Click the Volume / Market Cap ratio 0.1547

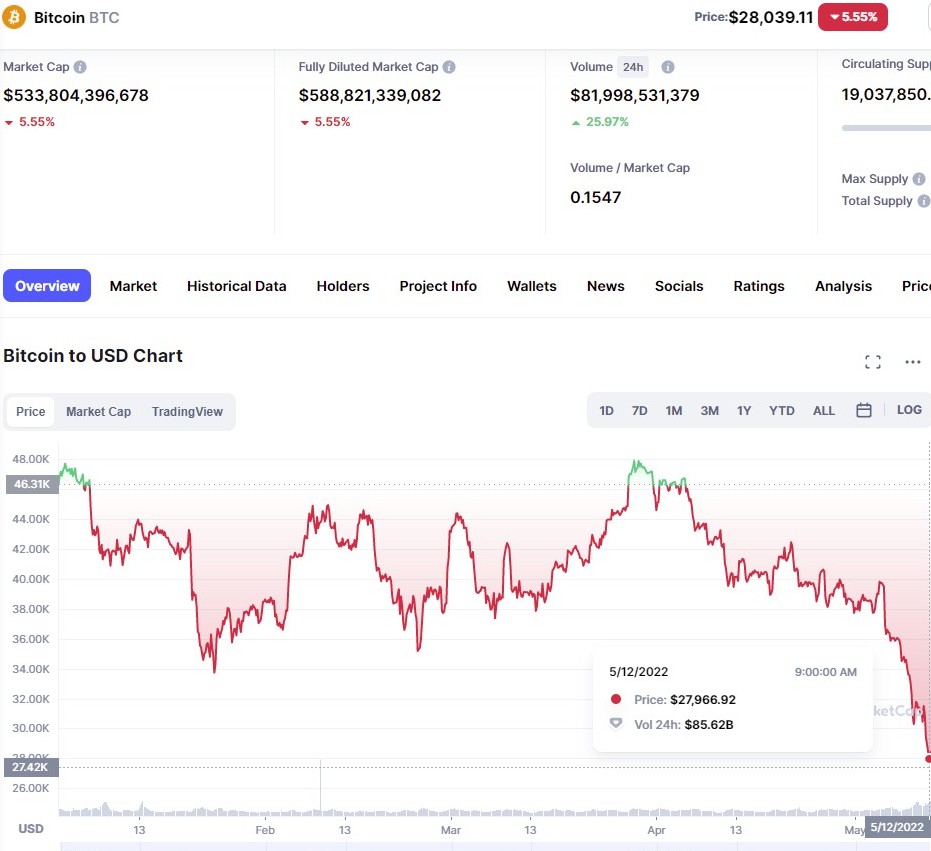pyautogui.click(x=596, y=197)
